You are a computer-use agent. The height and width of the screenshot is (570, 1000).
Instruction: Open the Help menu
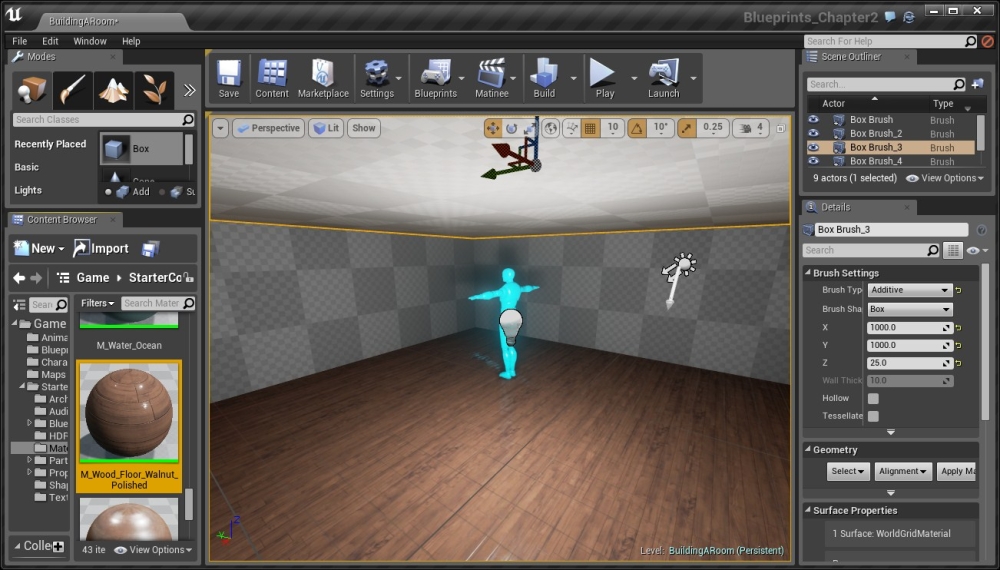coord(131,41)
